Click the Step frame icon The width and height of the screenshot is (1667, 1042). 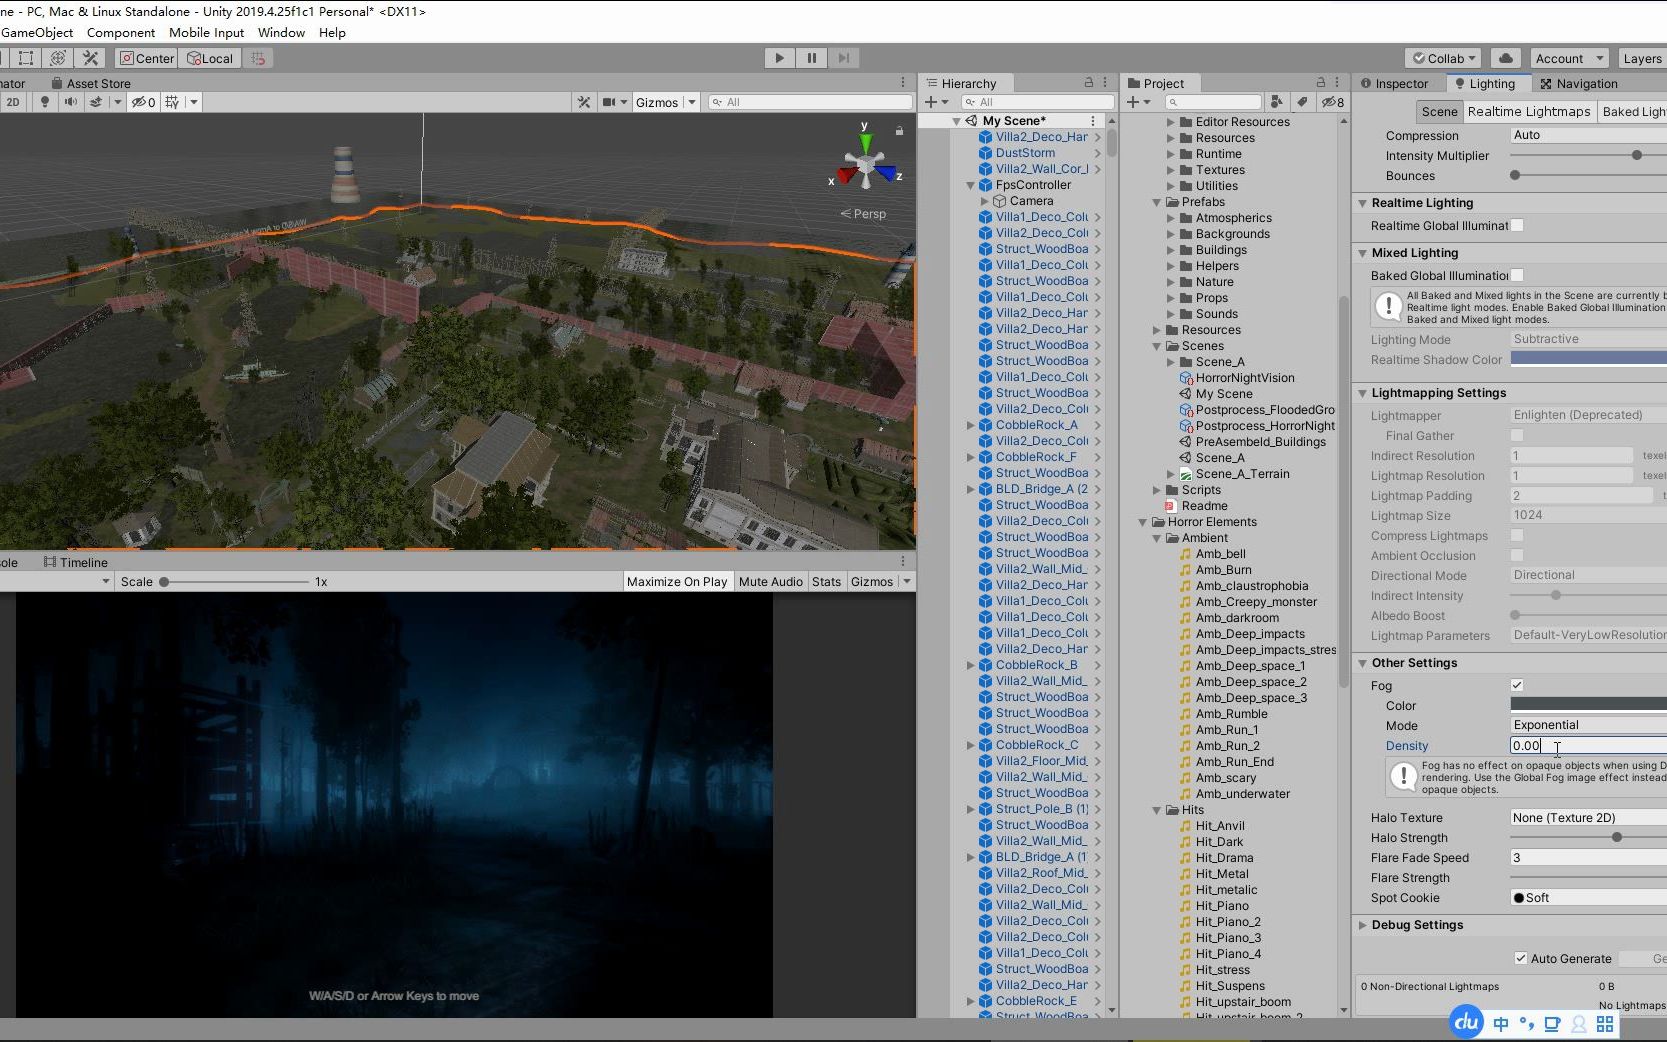844,58
